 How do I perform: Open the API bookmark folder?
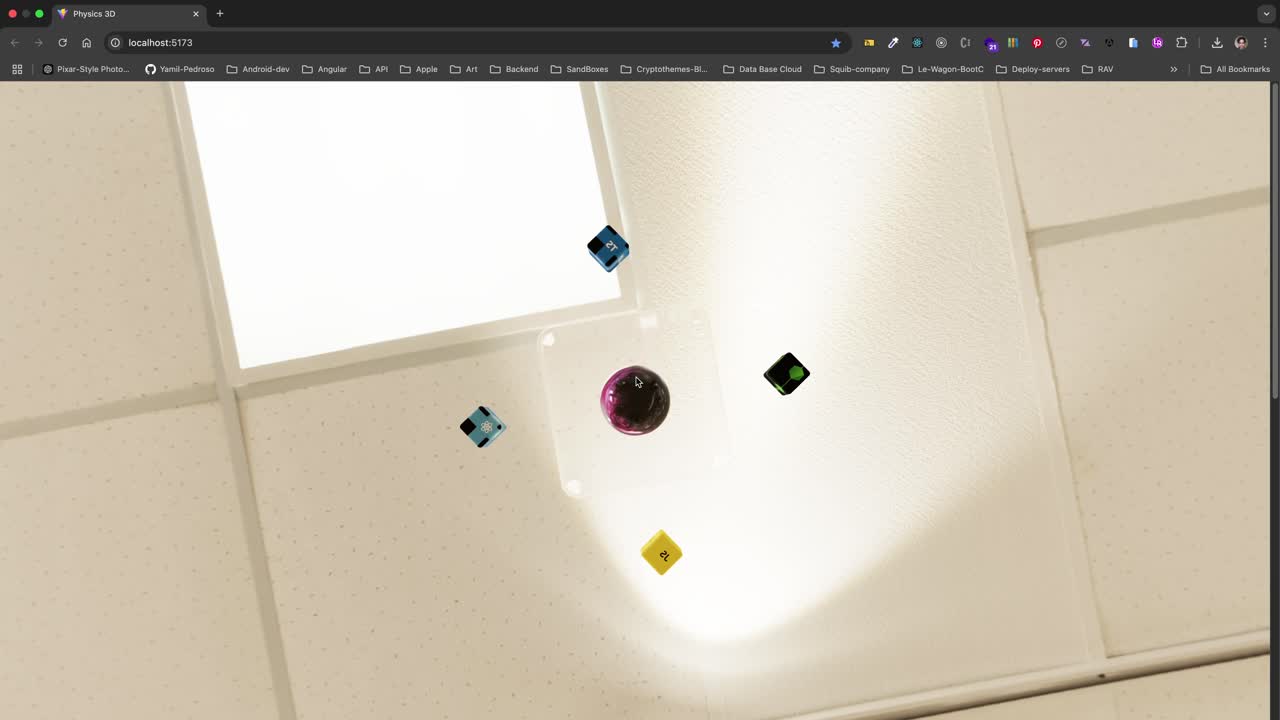click(374, 69)
